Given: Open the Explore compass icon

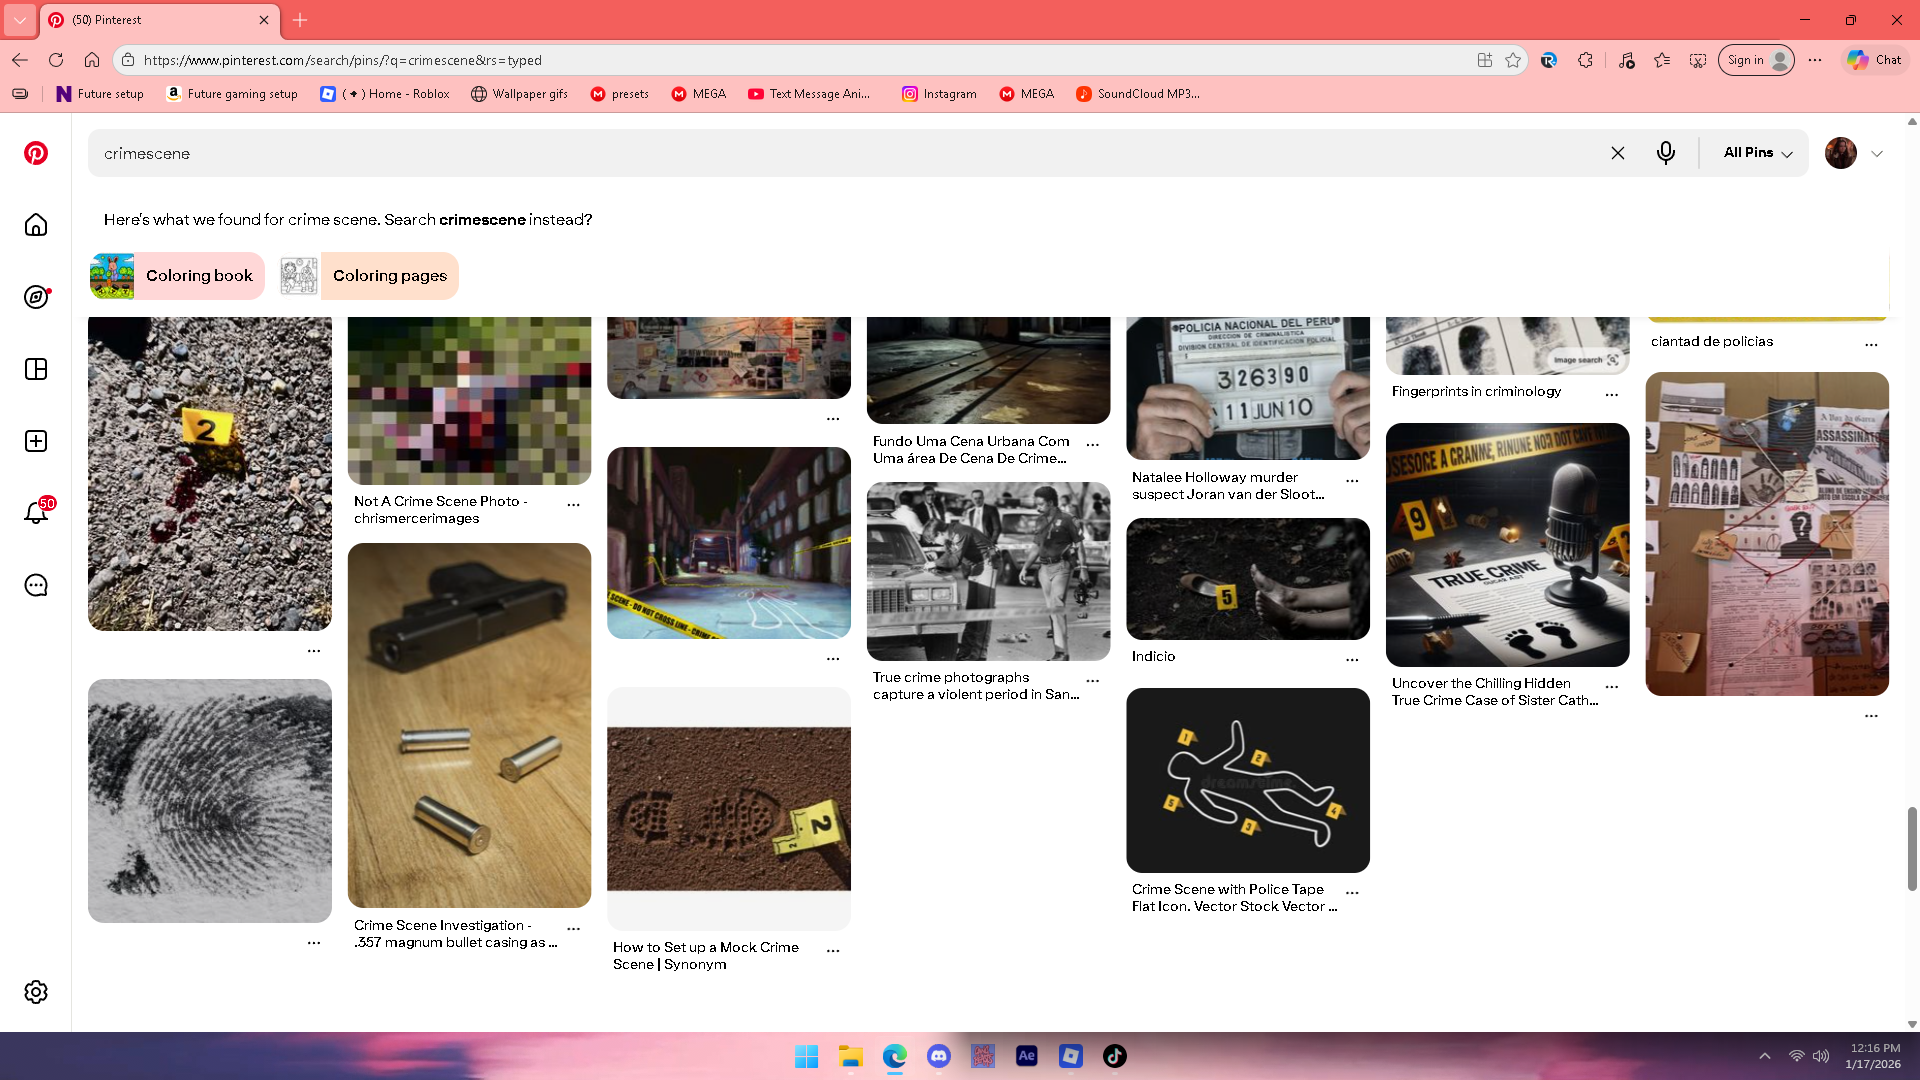Looking at the screenshot, I should pos(36,297).
